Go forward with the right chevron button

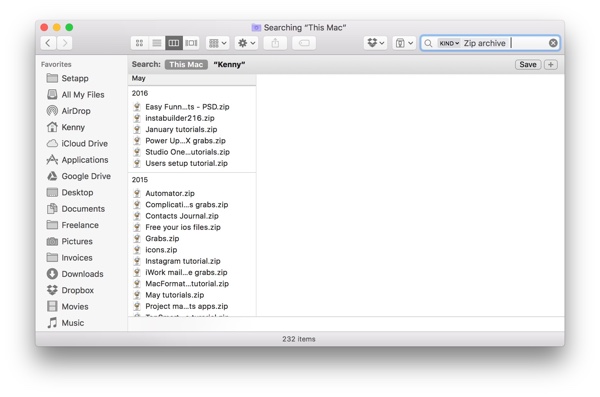tap(65, 43)
